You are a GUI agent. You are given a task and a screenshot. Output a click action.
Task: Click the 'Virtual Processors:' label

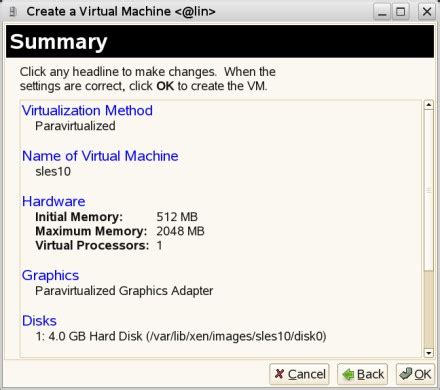click(92, 245)
